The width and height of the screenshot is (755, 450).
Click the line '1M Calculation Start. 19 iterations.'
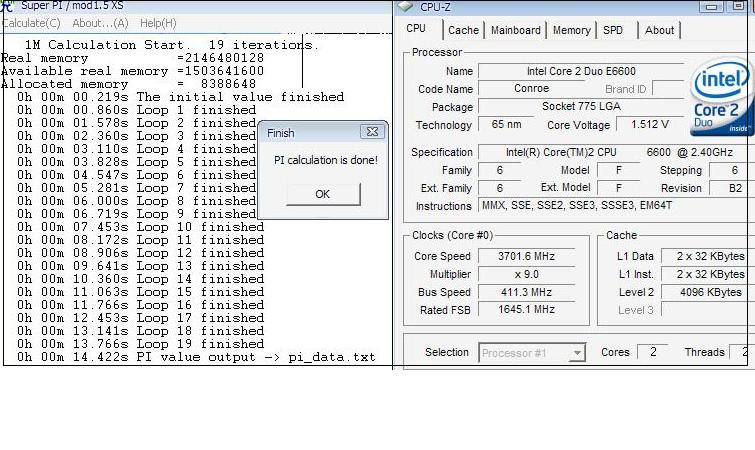pyautogui.click(x=171, y=45)
